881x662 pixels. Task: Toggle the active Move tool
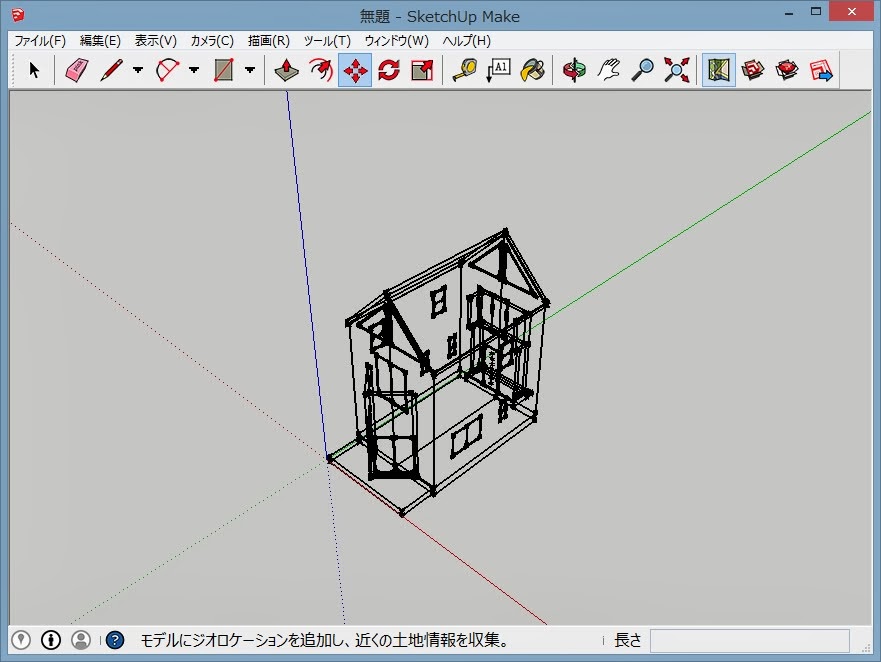tap(355, 70)
